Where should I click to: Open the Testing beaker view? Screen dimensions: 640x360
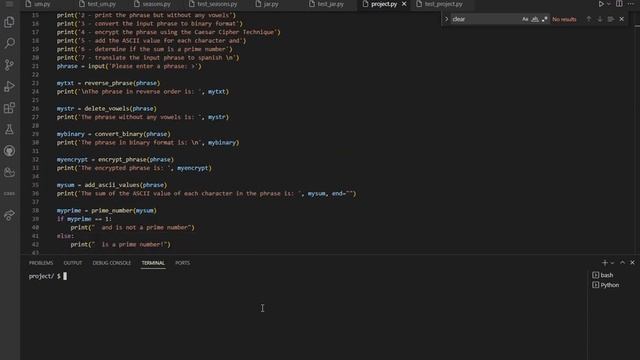click(x=9, y=129)
